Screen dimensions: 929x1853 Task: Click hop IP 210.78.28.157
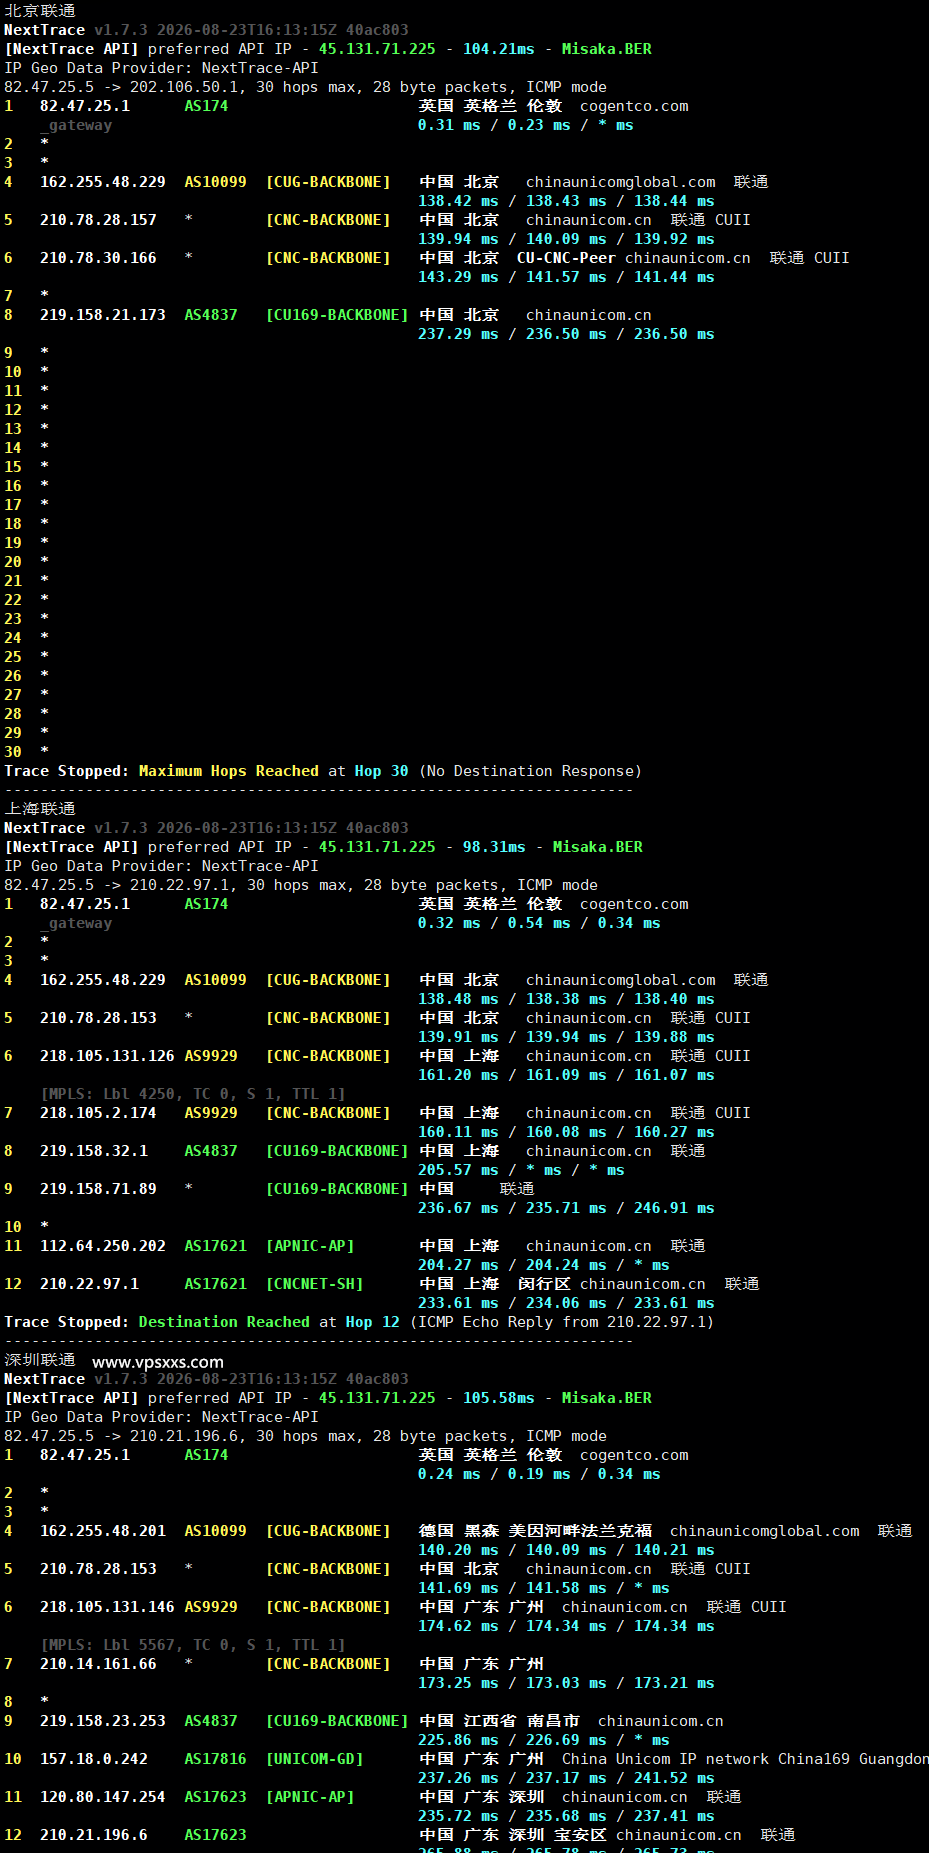[x=98, y=220]
